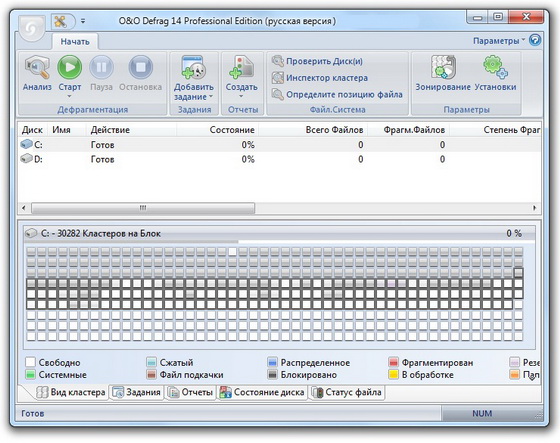The image size is (560, 443).
Task: Switch to the Задания tab
Action: tap(136, 392)
